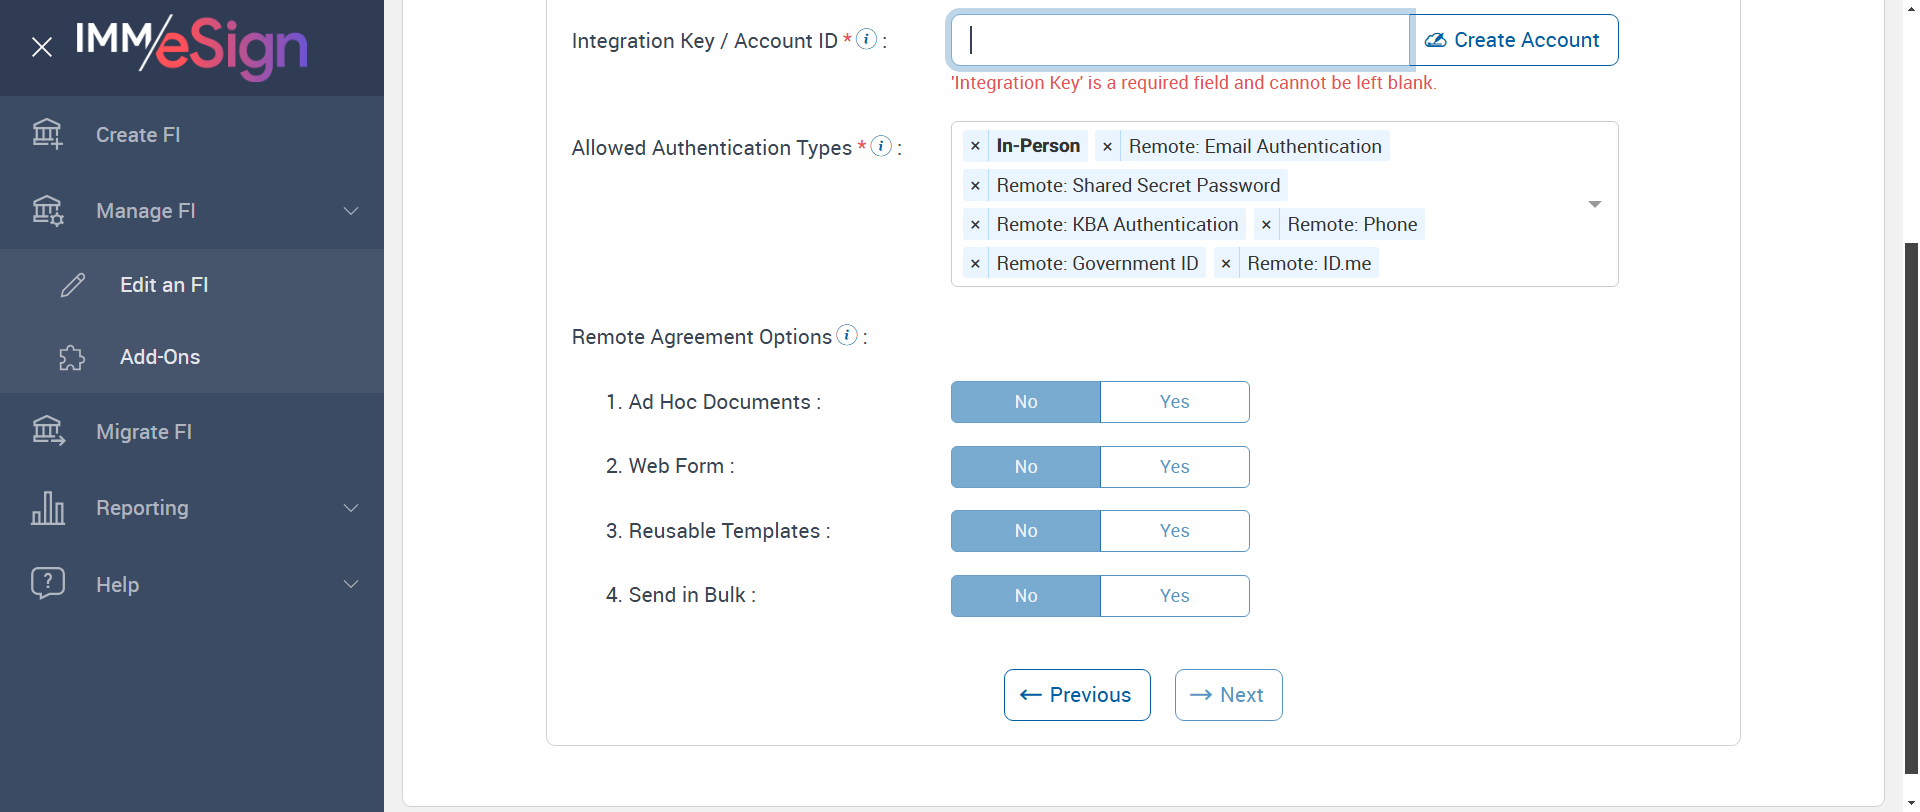Click the Edit an FI pencil icon
Image resolution: width=1920 pixels, height=812 pixels.
pos(73,285)
